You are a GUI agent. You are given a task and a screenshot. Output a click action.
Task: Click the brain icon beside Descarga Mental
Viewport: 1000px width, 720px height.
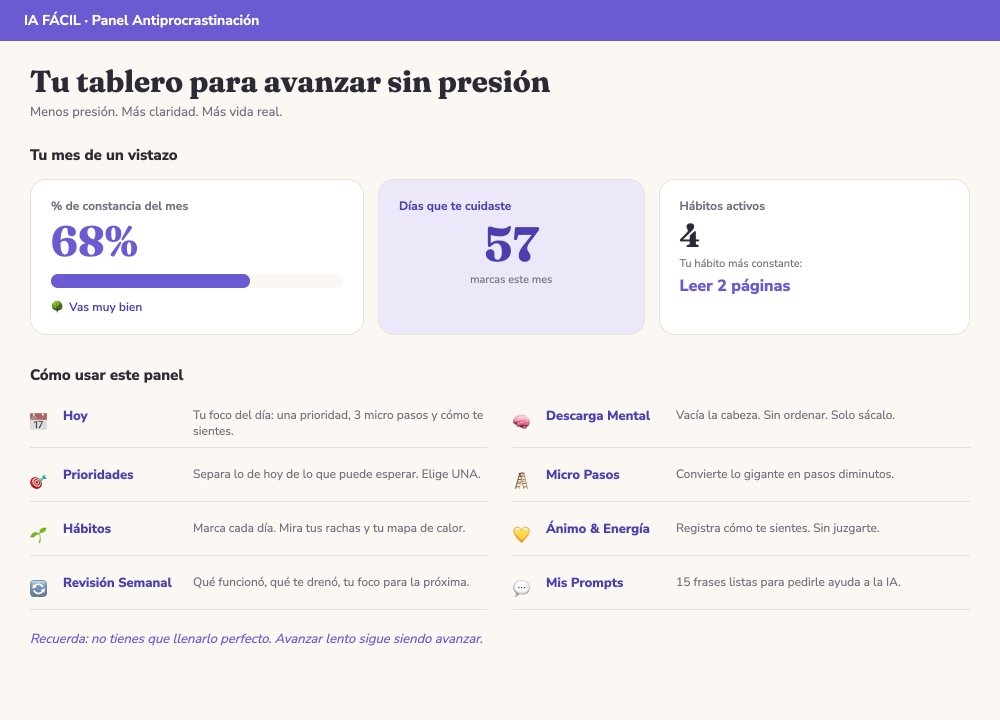[521, 422]
